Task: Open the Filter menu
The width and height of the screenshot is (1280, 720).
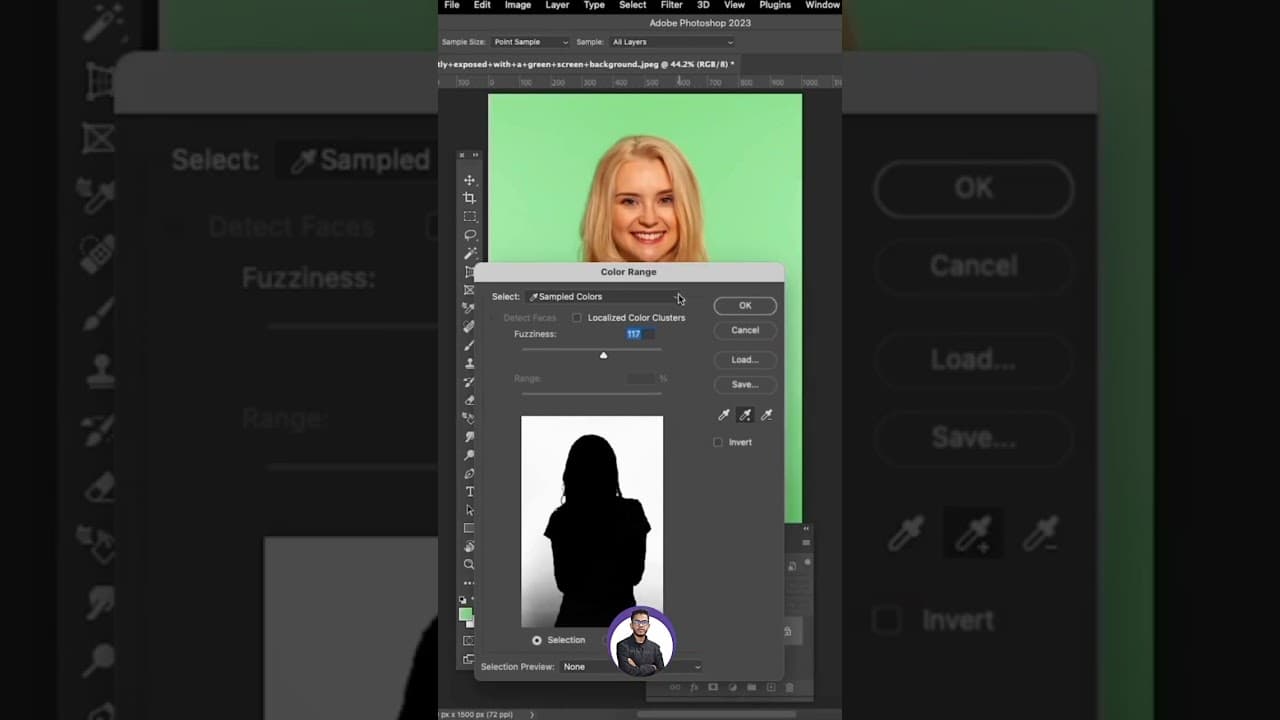Action: tap(672, 5)
